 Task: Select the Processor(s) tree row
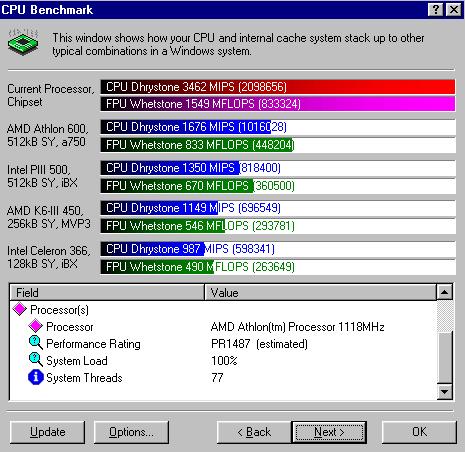223,309
